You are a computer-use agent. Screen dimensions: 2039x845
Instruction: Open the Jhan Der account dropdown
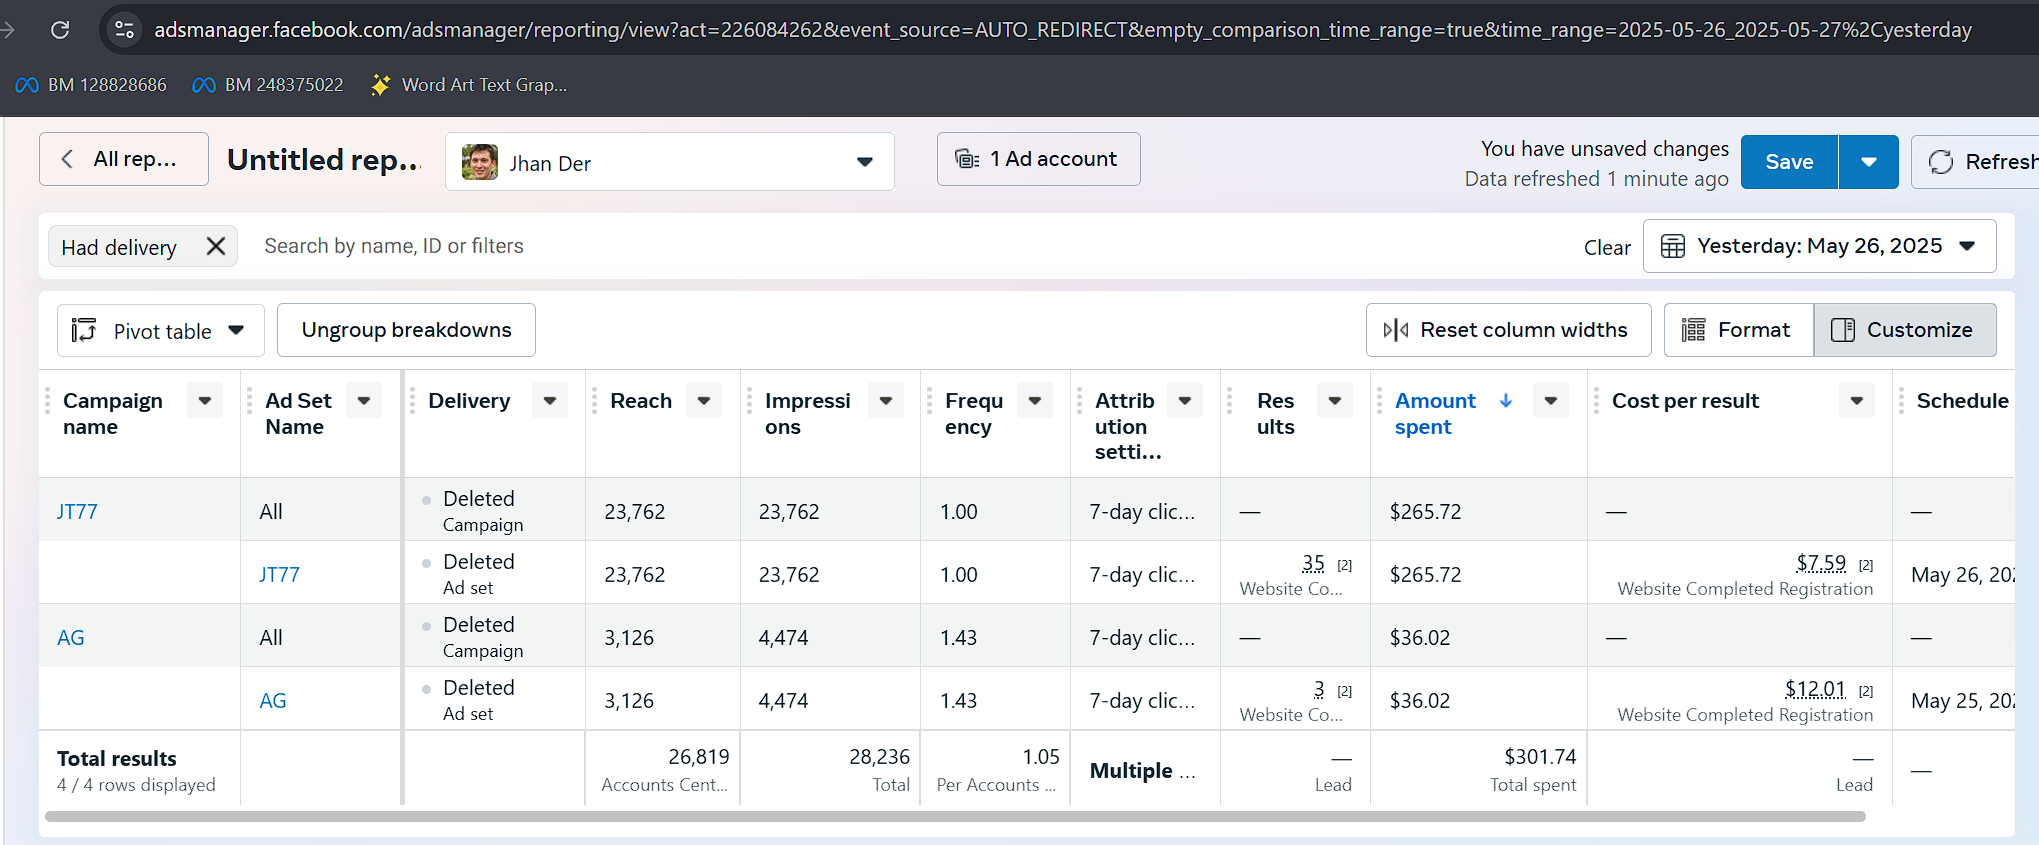pyautogui.click(x=669, y=162)
